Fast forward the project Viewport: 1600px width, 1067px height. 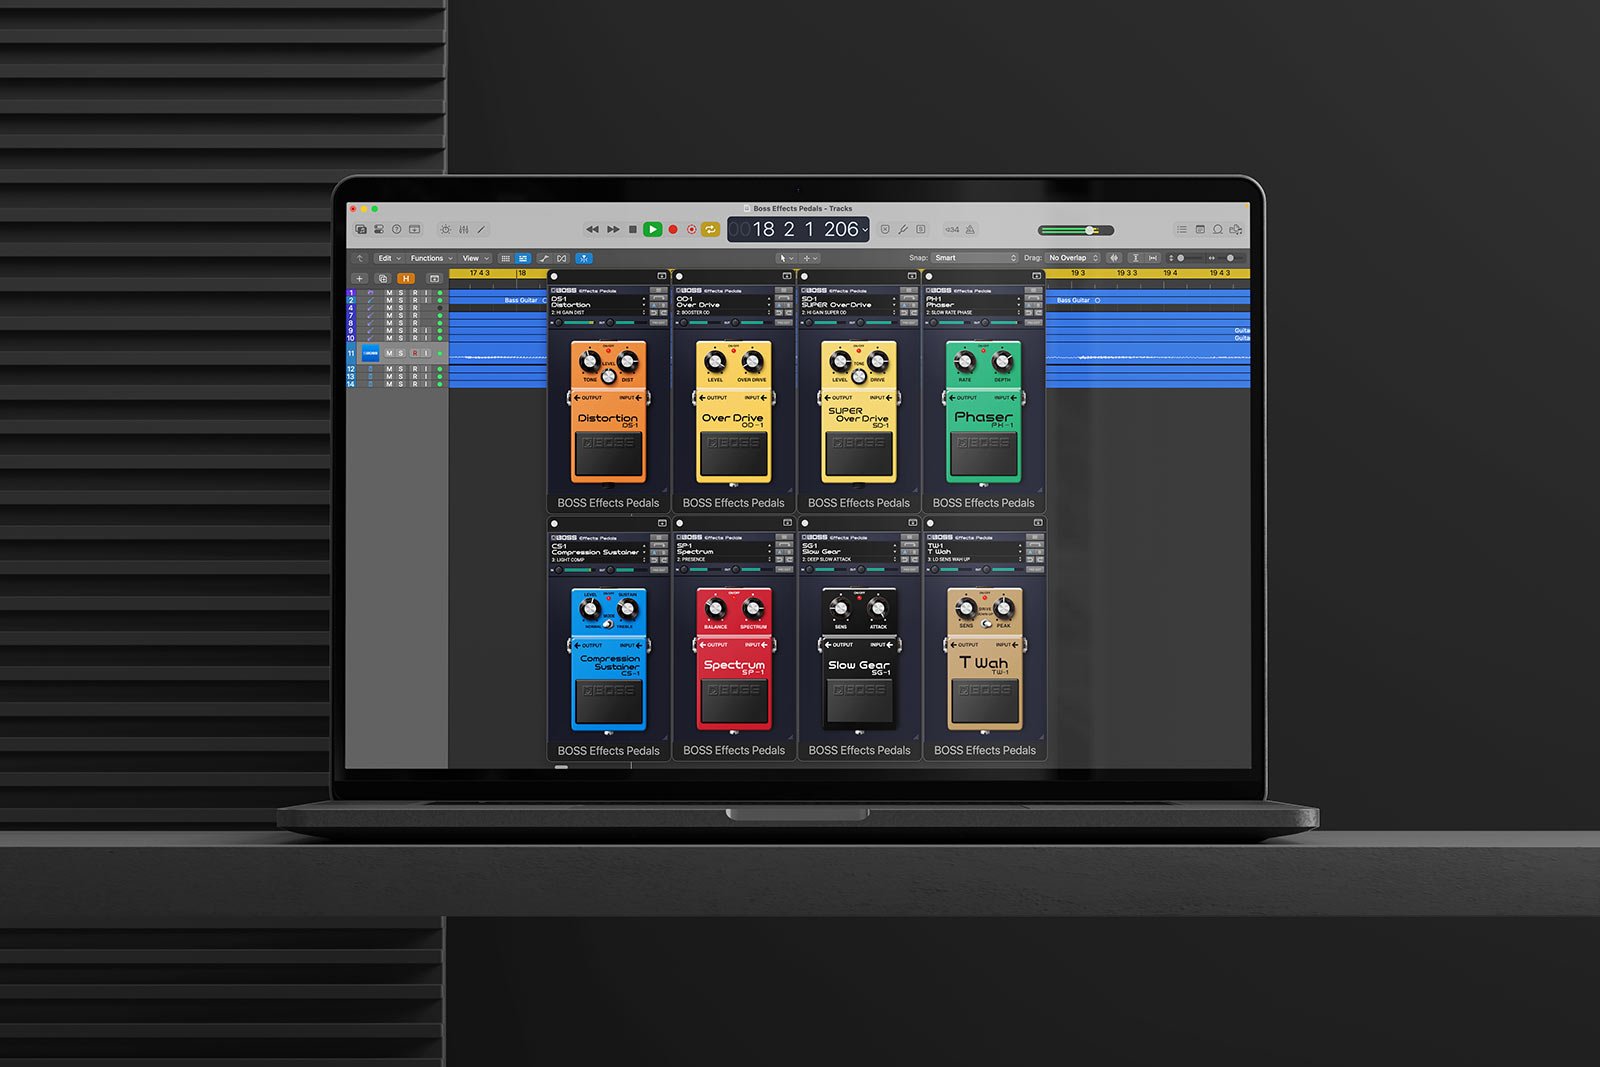613,229
